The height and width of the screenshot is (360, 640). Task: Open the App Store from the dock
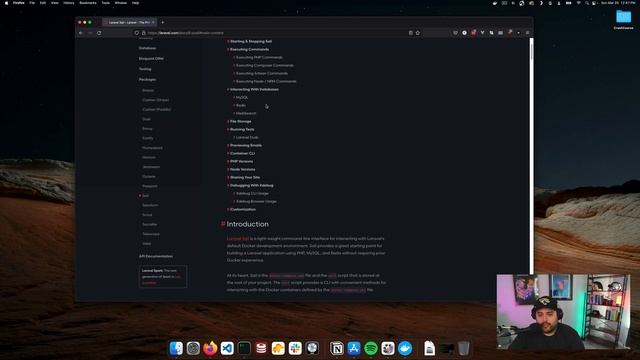354,348
